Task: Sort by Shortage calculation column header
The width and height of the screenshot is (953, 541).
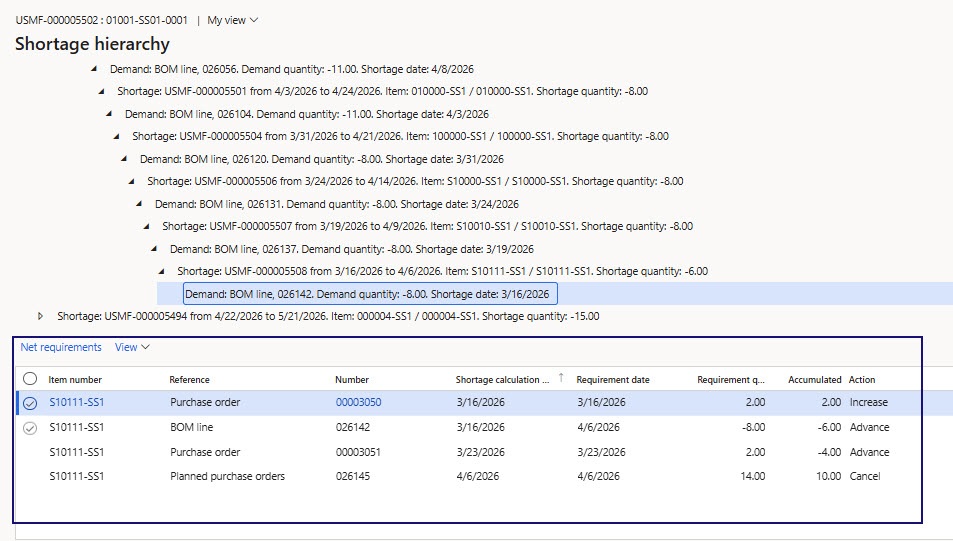Action: click(503, 380)
